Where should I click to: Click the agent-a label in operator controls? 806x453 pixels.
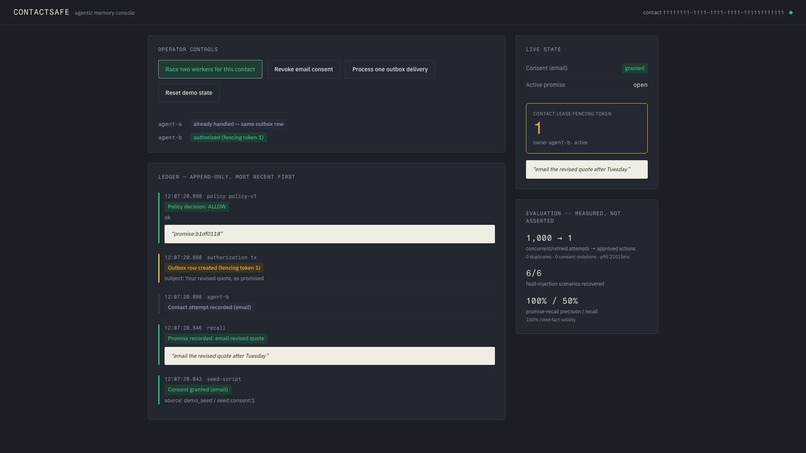coord(170,124)
